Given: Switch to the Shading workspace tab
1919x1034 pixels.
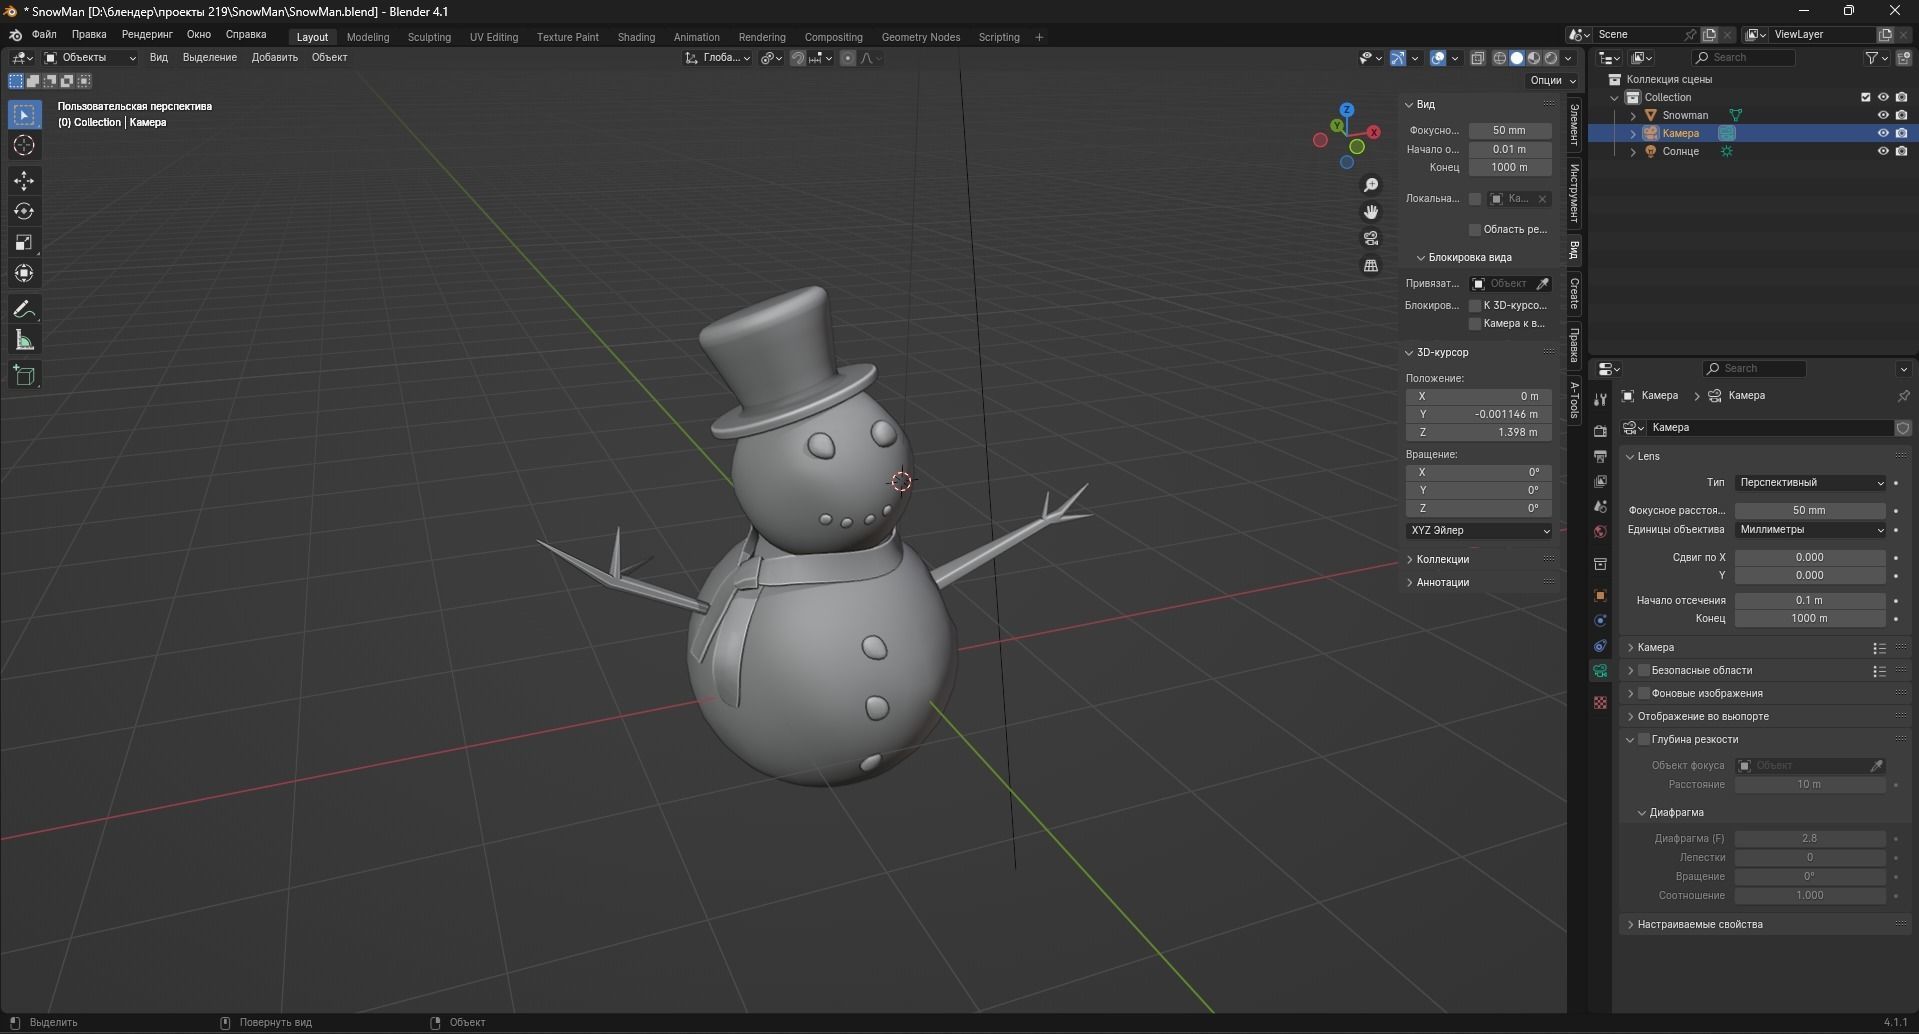Looking at the screenshot, I should [636, 37].
